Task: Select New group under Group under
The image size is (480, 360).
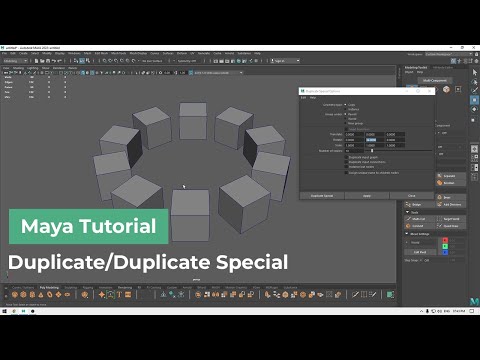Action: (x=345, y=123)
